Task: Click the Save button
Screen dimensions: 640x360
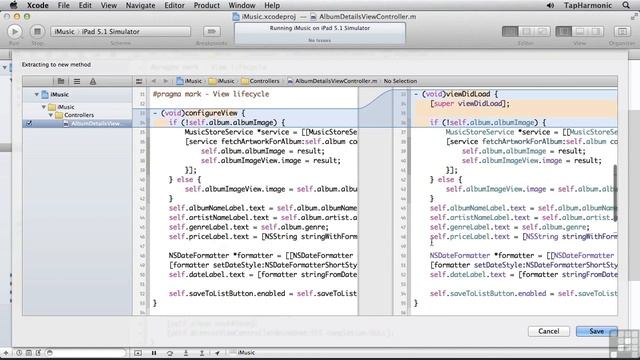Action: 596,331
